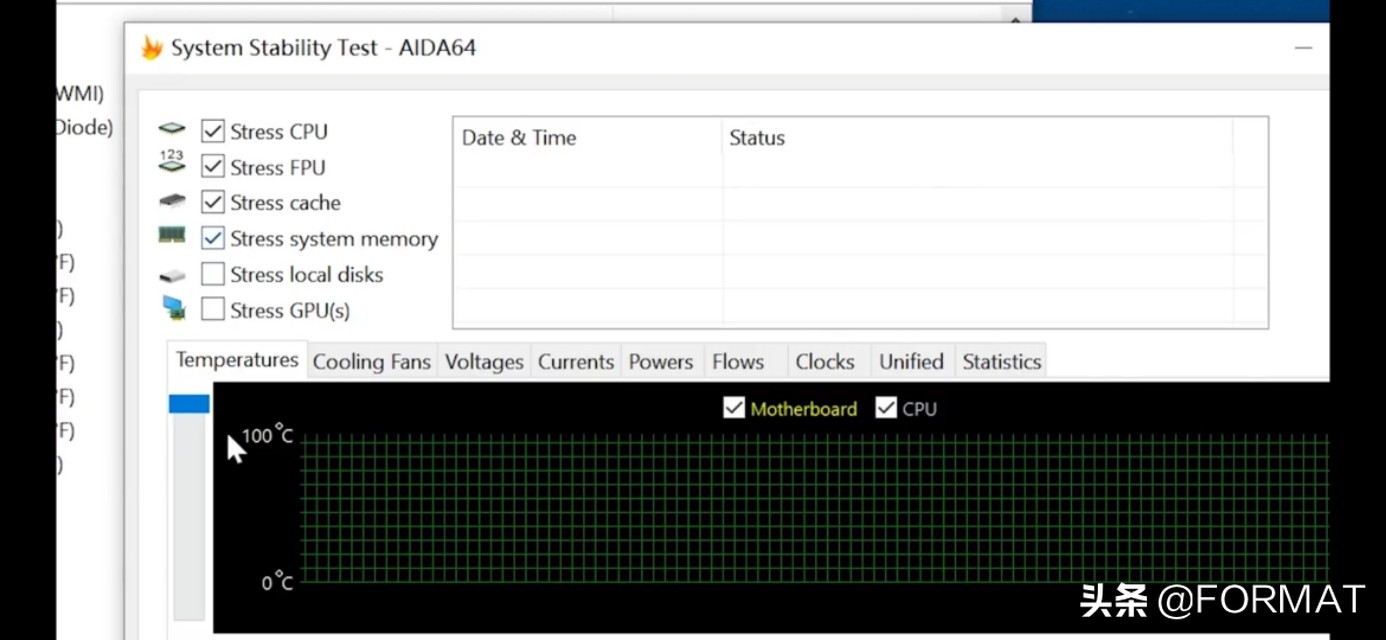Click the monitor icon beside Stress GPU(s)
Screen dimensions: 1386x640
174,308
